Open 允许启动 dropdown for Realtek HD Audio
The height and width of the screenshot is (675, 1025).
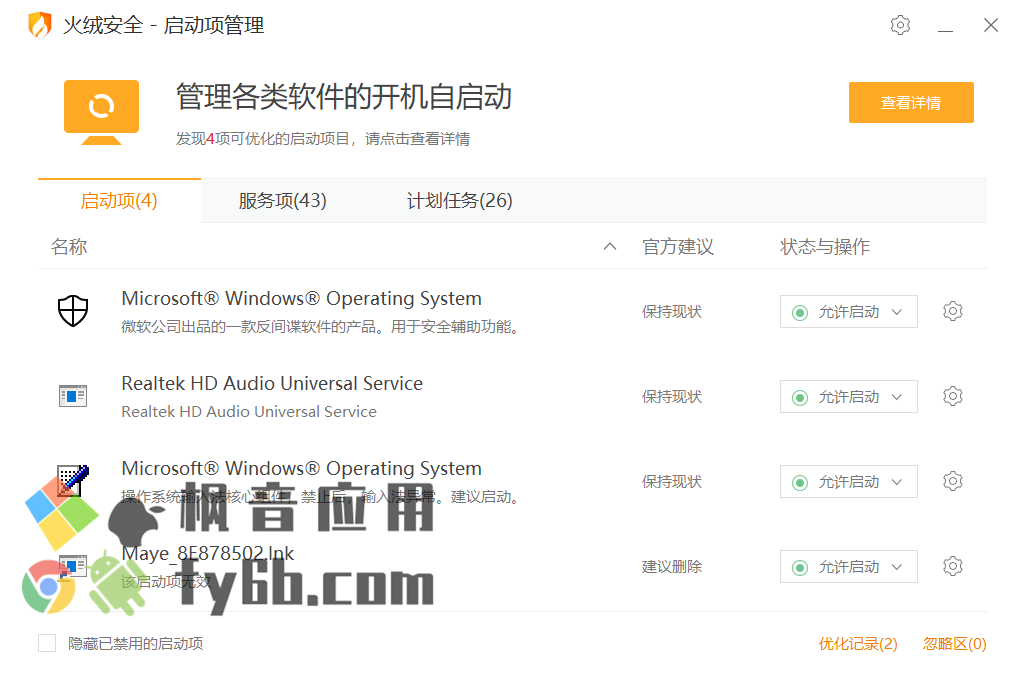tap(849, 397)
